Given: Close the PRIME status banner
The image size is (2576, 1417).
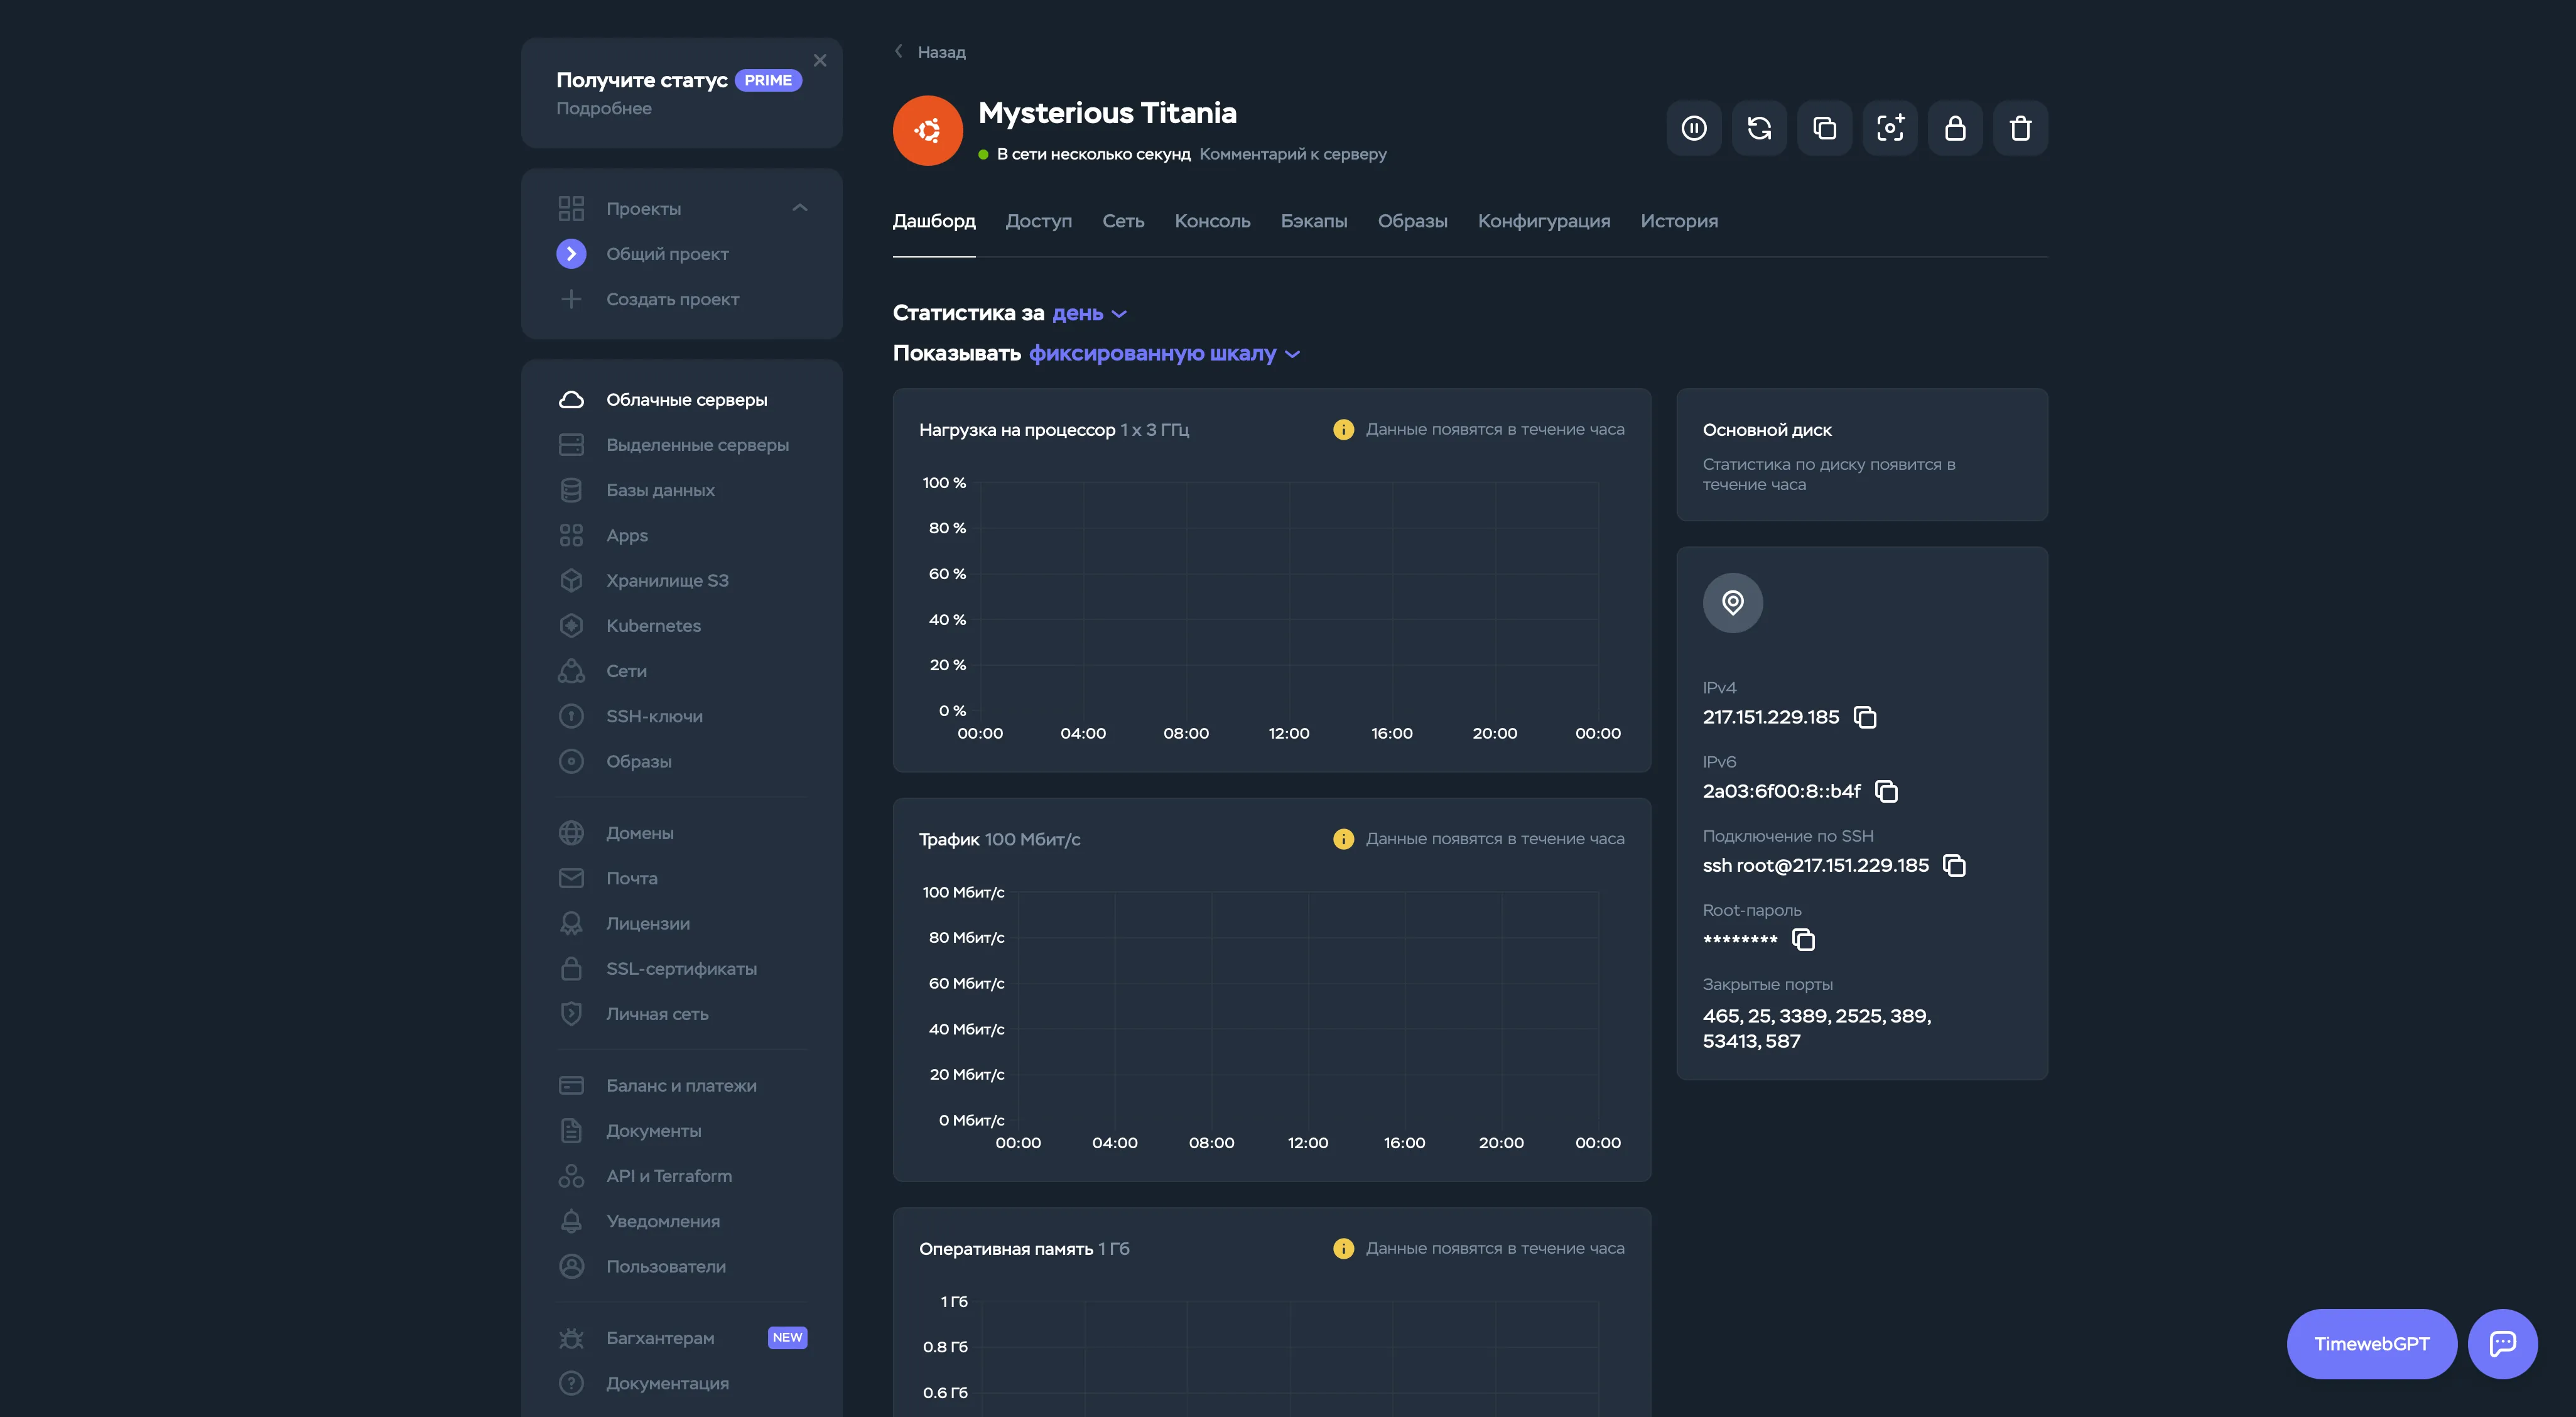Looking at the screenshot, I should click(x=820, y=60).
